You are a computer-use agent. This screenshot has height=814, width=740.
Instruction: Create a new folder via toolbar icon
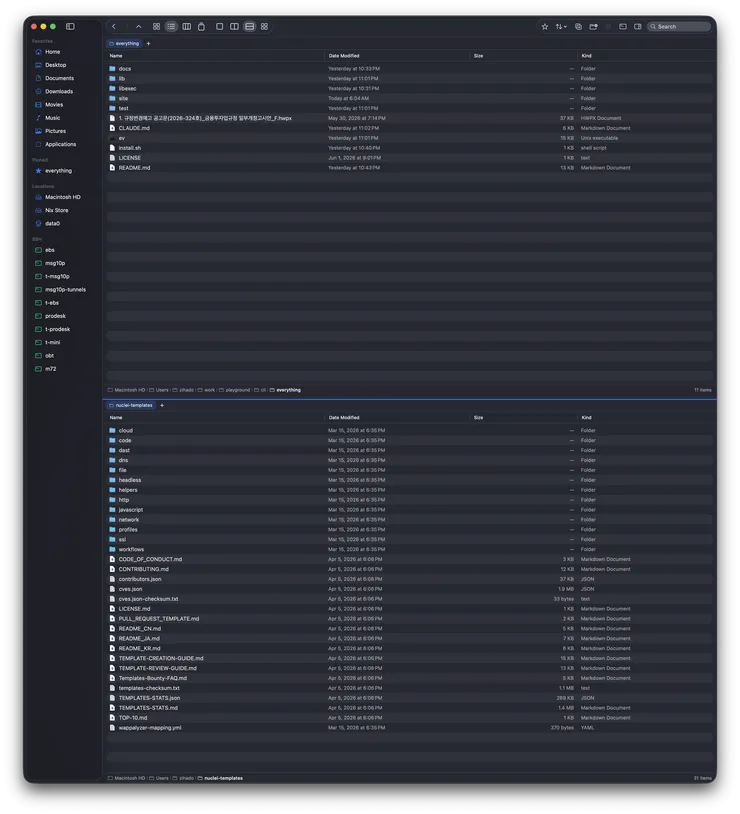[x=594, y=26]
